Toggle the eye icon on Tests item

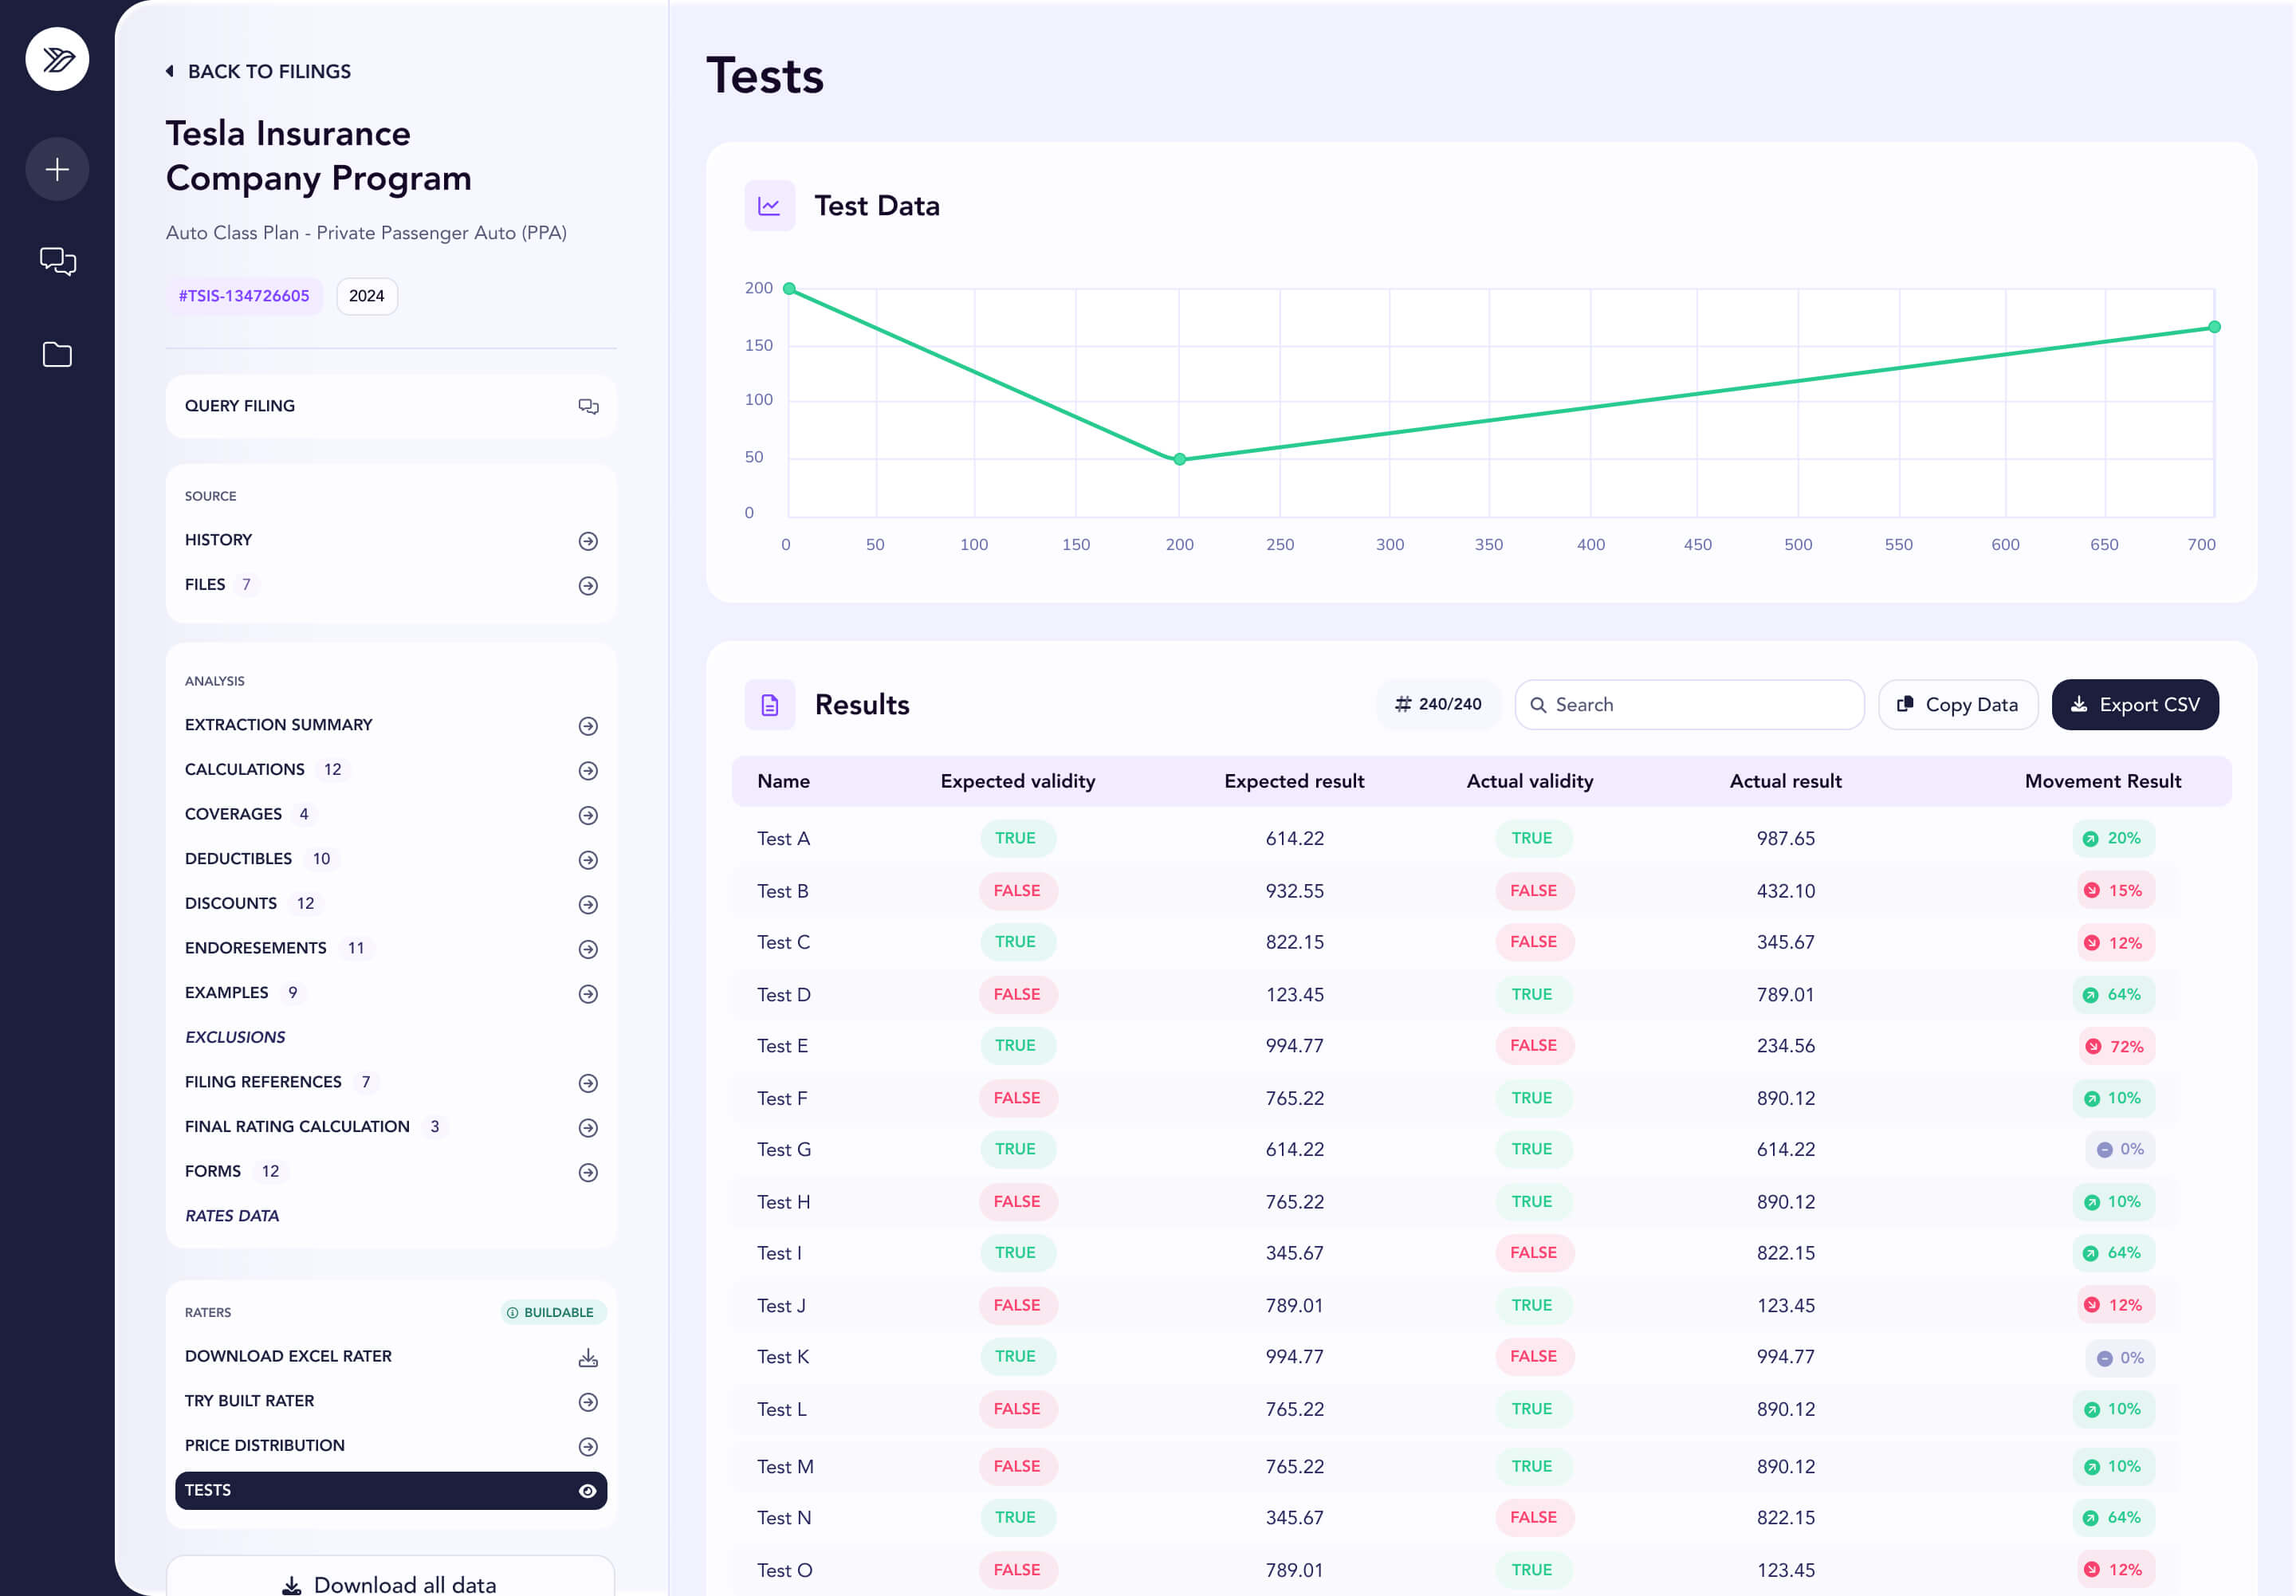[588, 1491]
